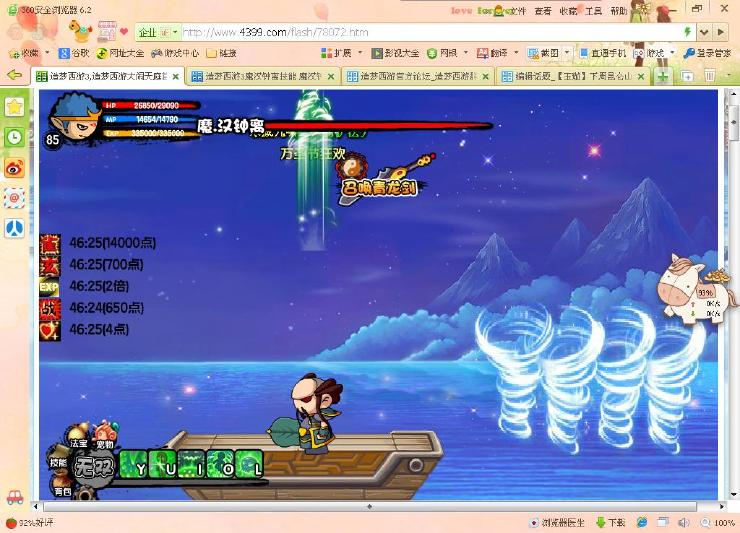Image resolution: width=740 pixels, height=533 pixels.
Task: Click the 100% zoom level control
Action: tap(718, 523)
